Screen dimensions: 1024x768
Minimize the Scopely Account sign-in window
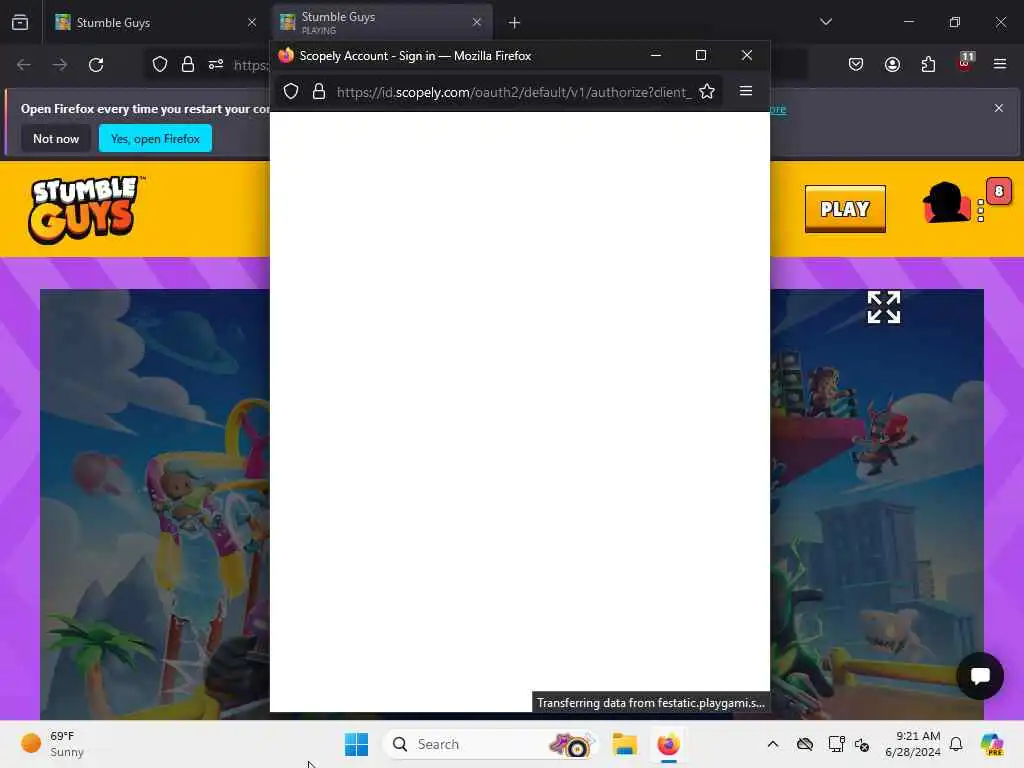(656, 56)
